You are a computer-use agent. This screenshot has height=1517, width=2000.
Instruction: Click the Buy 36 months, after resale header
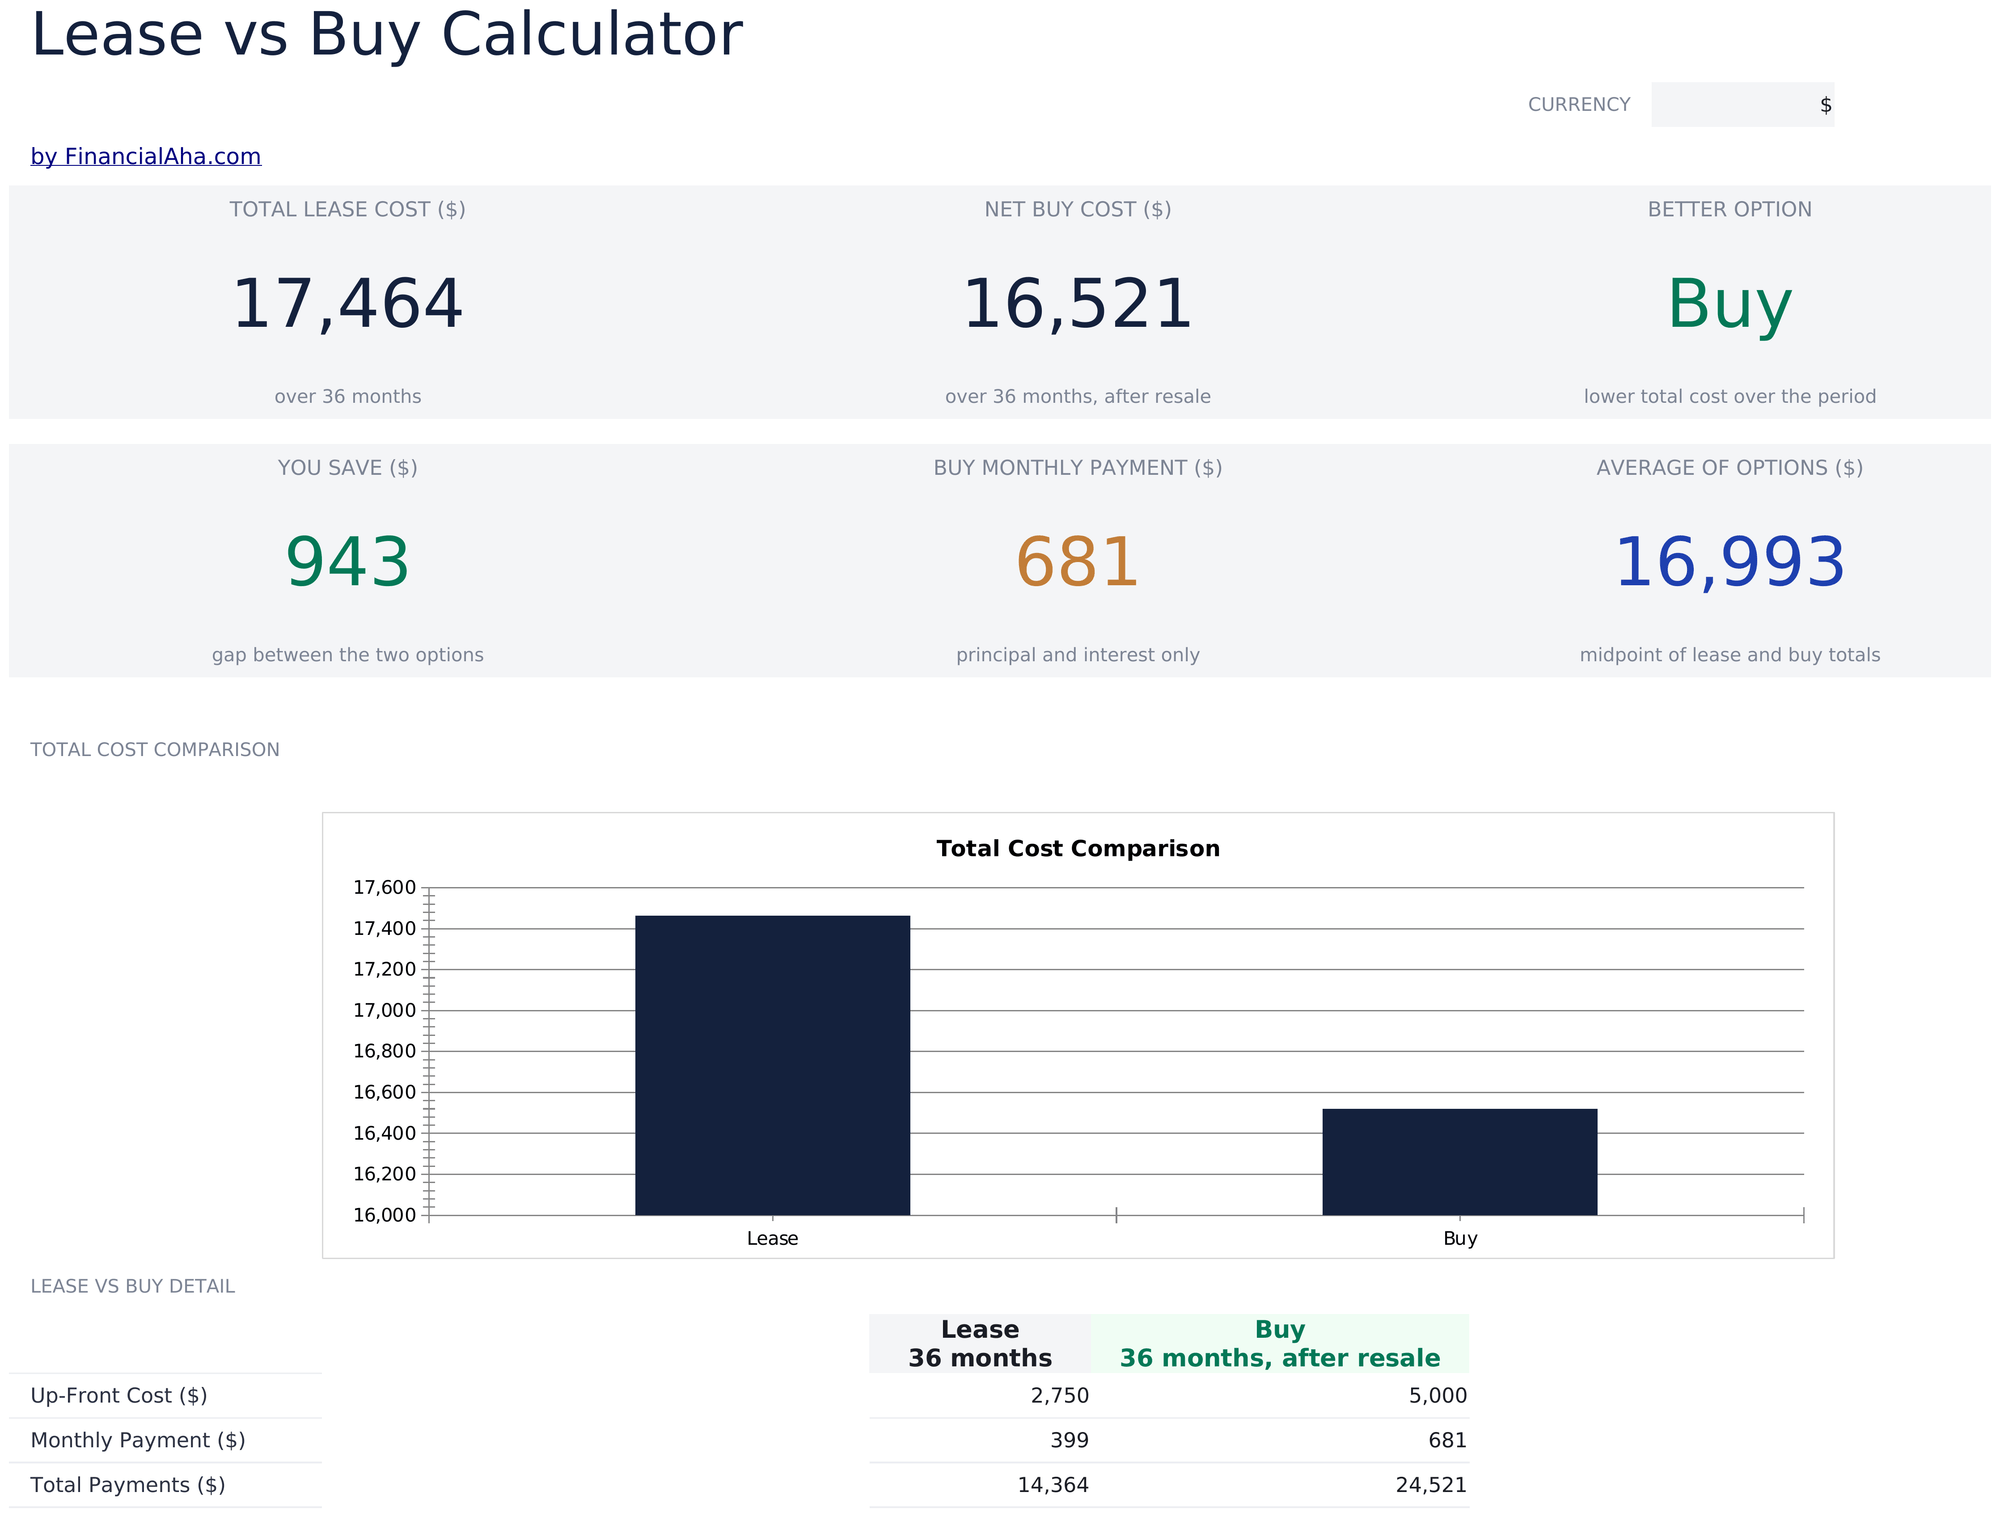(1280, 1344)
